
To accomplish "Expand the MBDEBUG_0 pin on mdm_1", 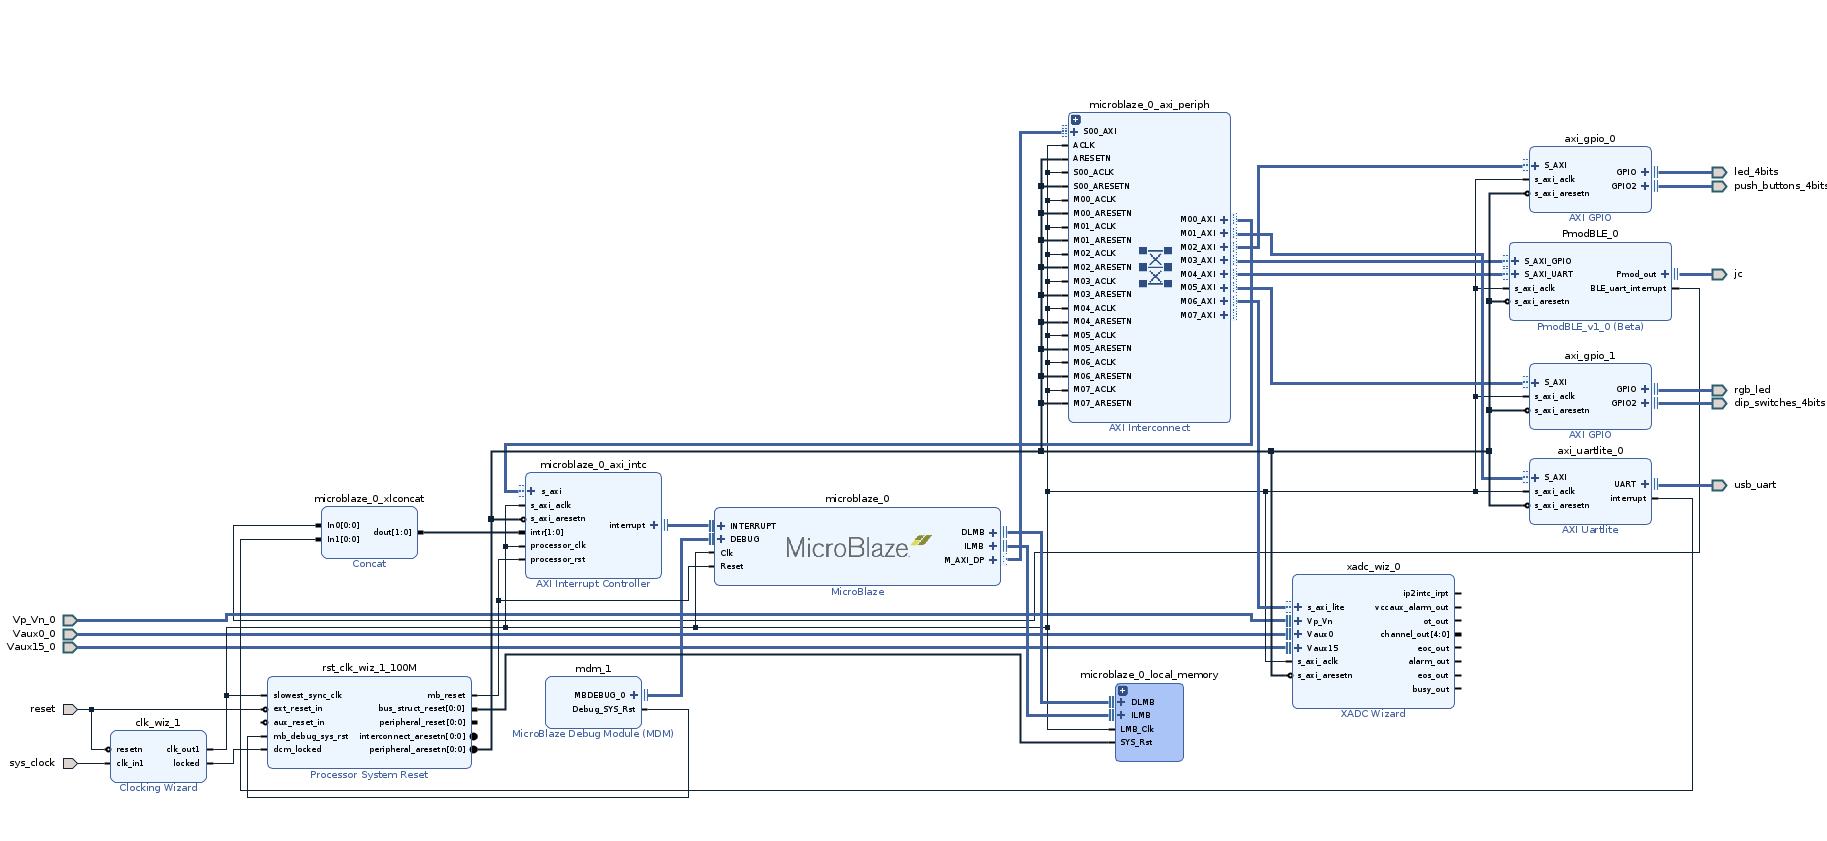I will pyautogui.click(x=634, y=695).
